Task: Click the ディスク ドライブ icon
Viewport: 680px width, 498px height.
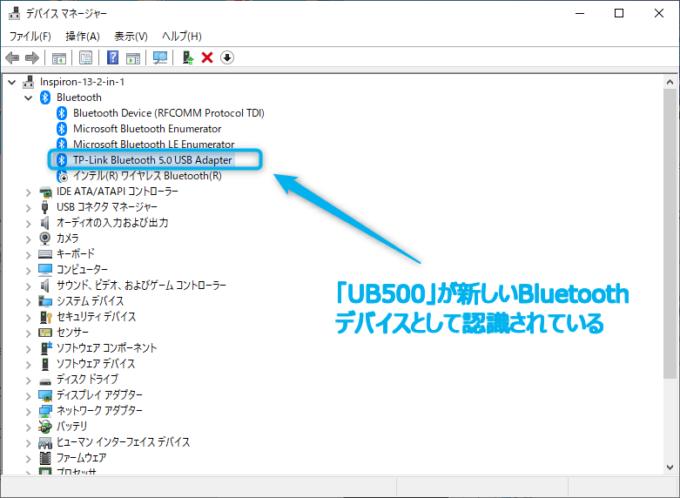Action: [45, 381]
